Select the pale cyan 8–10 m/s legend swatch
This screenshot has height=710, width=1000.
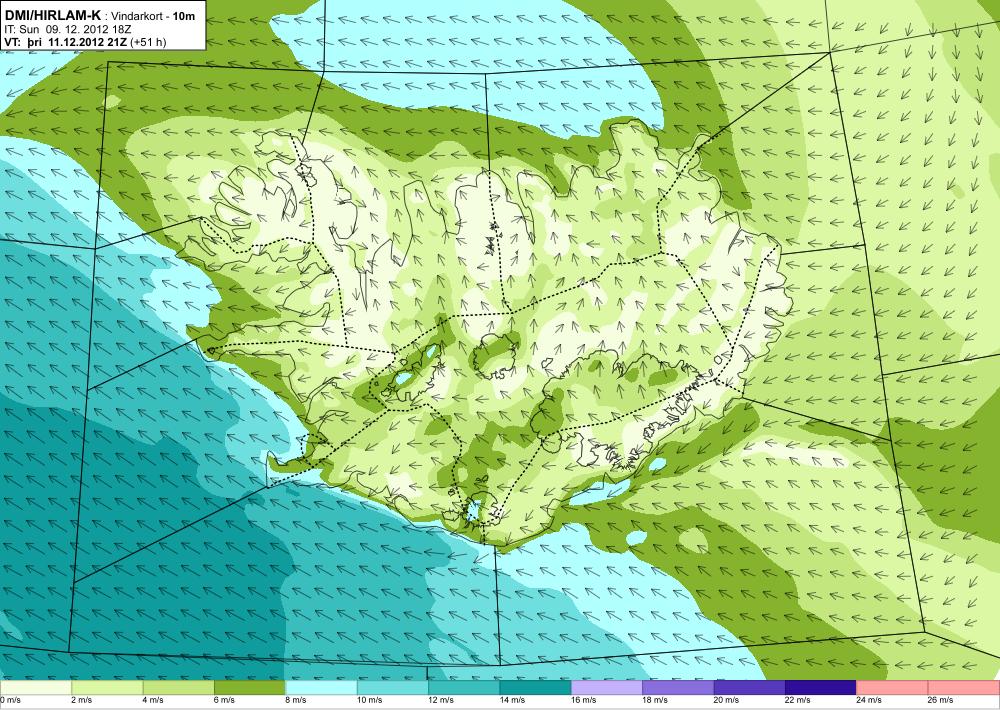pos(321,688)
